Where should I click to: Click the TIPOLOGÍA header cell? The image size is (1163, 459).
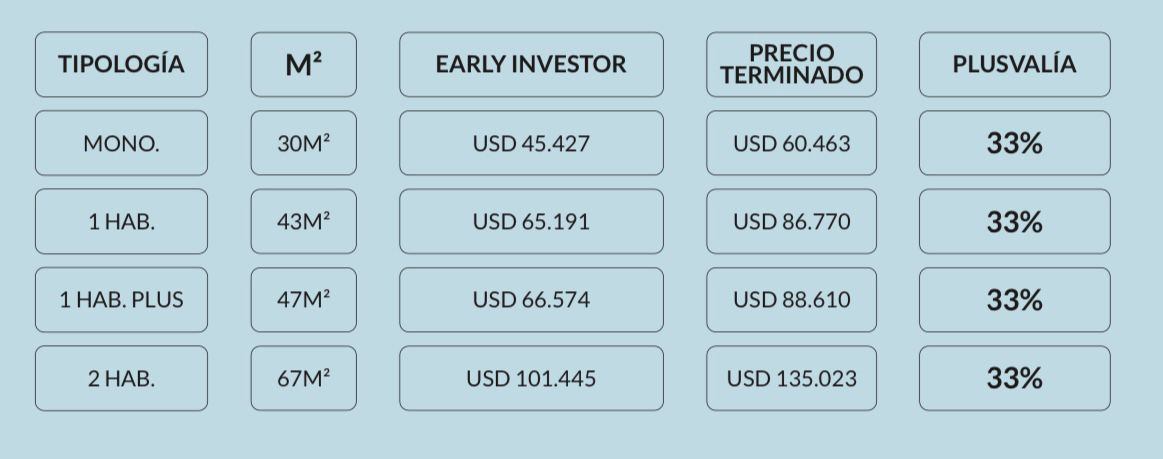pos(121,65)
